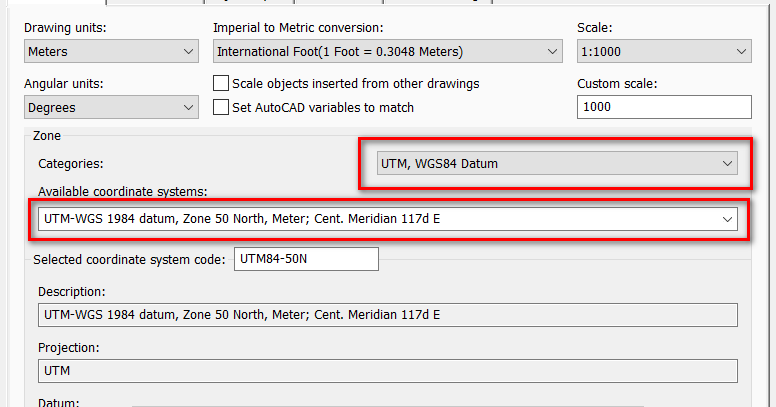776x407 pixels.
Task: Click the chevron on the 1:1000 Scale combo
Action: tap(741, 51)
